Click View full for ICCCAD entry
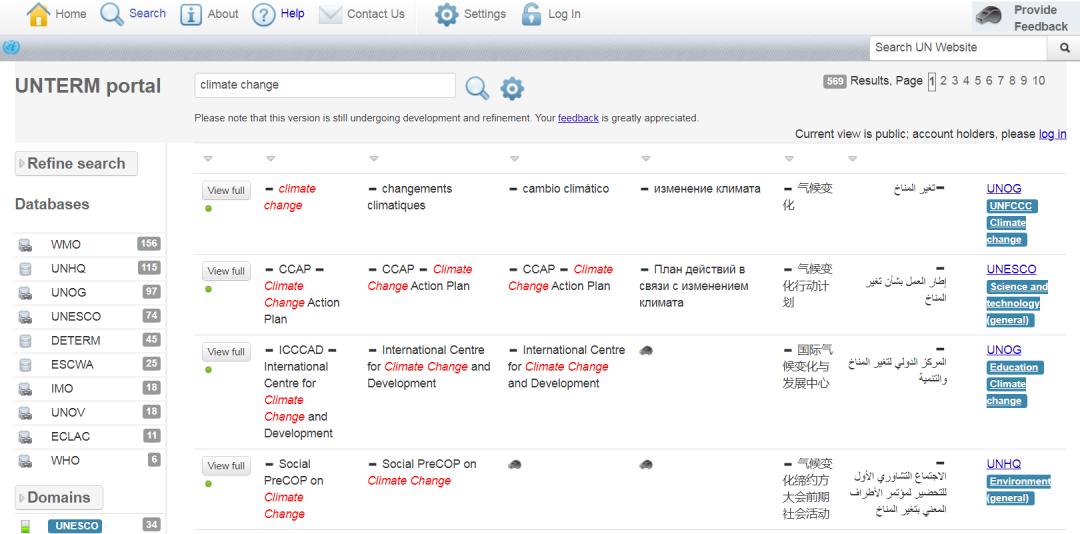 [x=226, y=351]
